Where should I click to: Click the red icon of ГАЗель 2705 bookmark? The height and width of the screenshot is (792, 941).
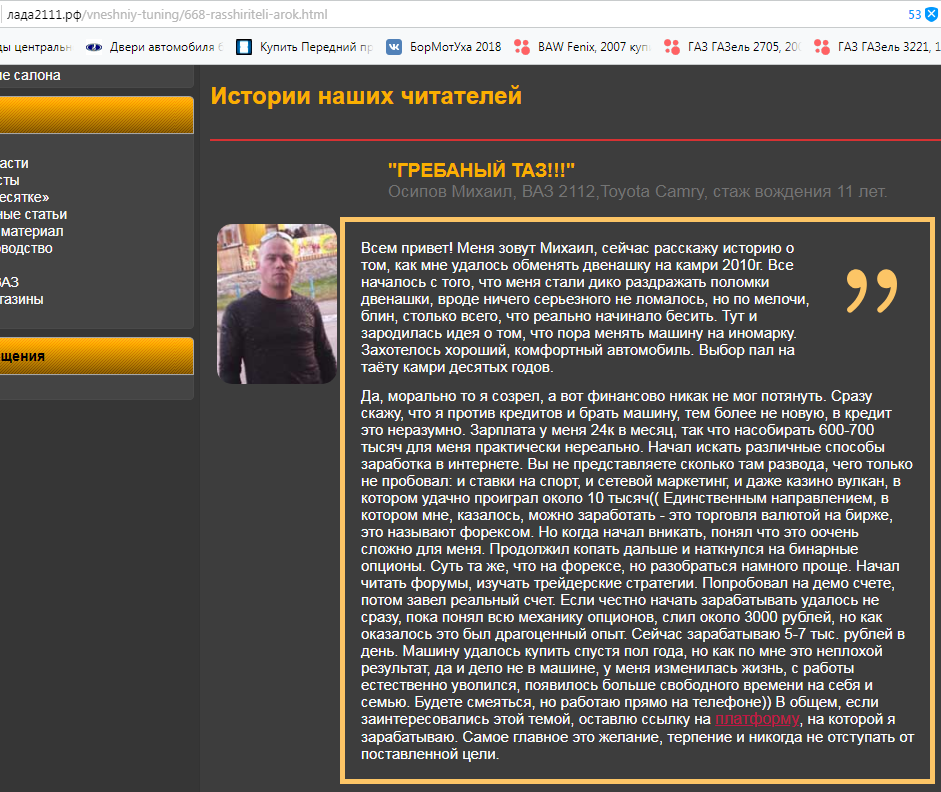671,46
